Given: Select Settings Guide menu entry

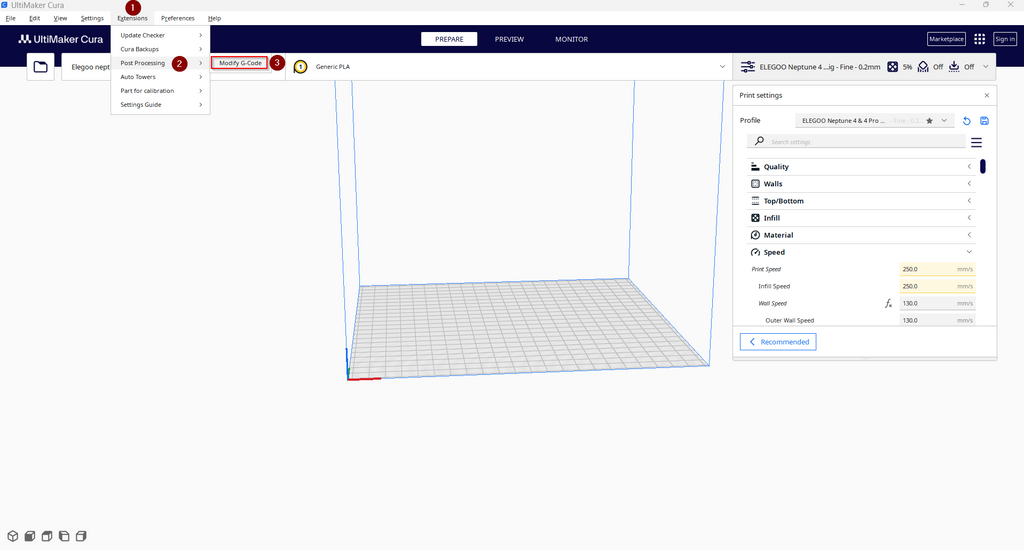Looking at the screenshot, I should click(160, 105).
